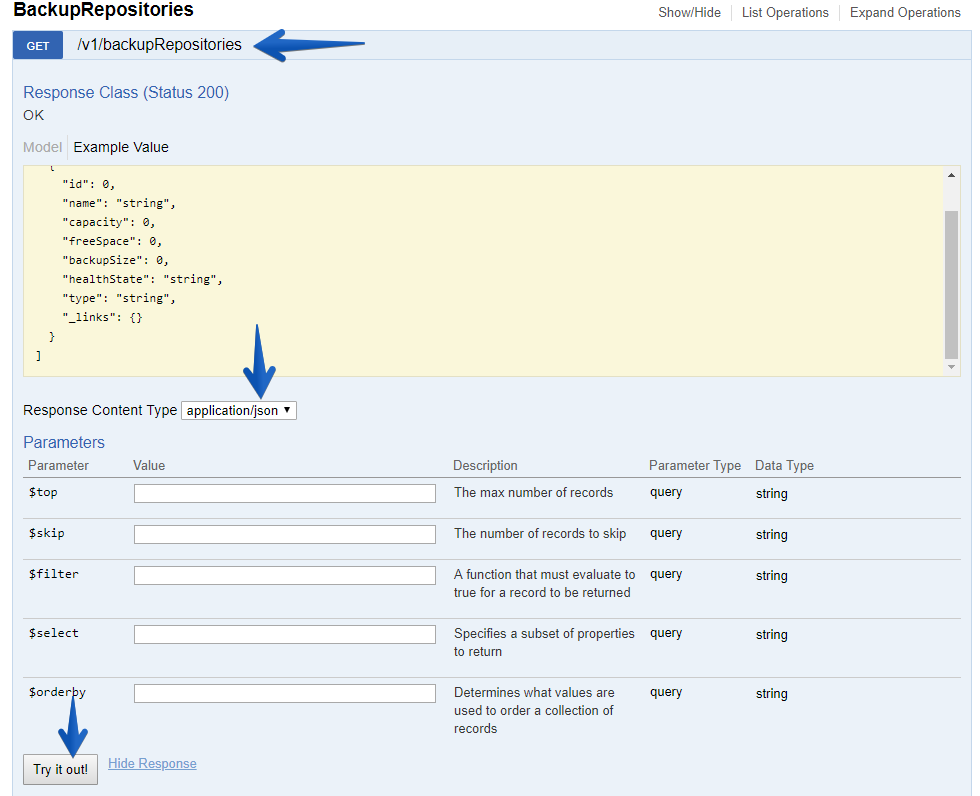
Task: Open the /v1/backupRepositories endpoint path
Action: tap(159, 45)
